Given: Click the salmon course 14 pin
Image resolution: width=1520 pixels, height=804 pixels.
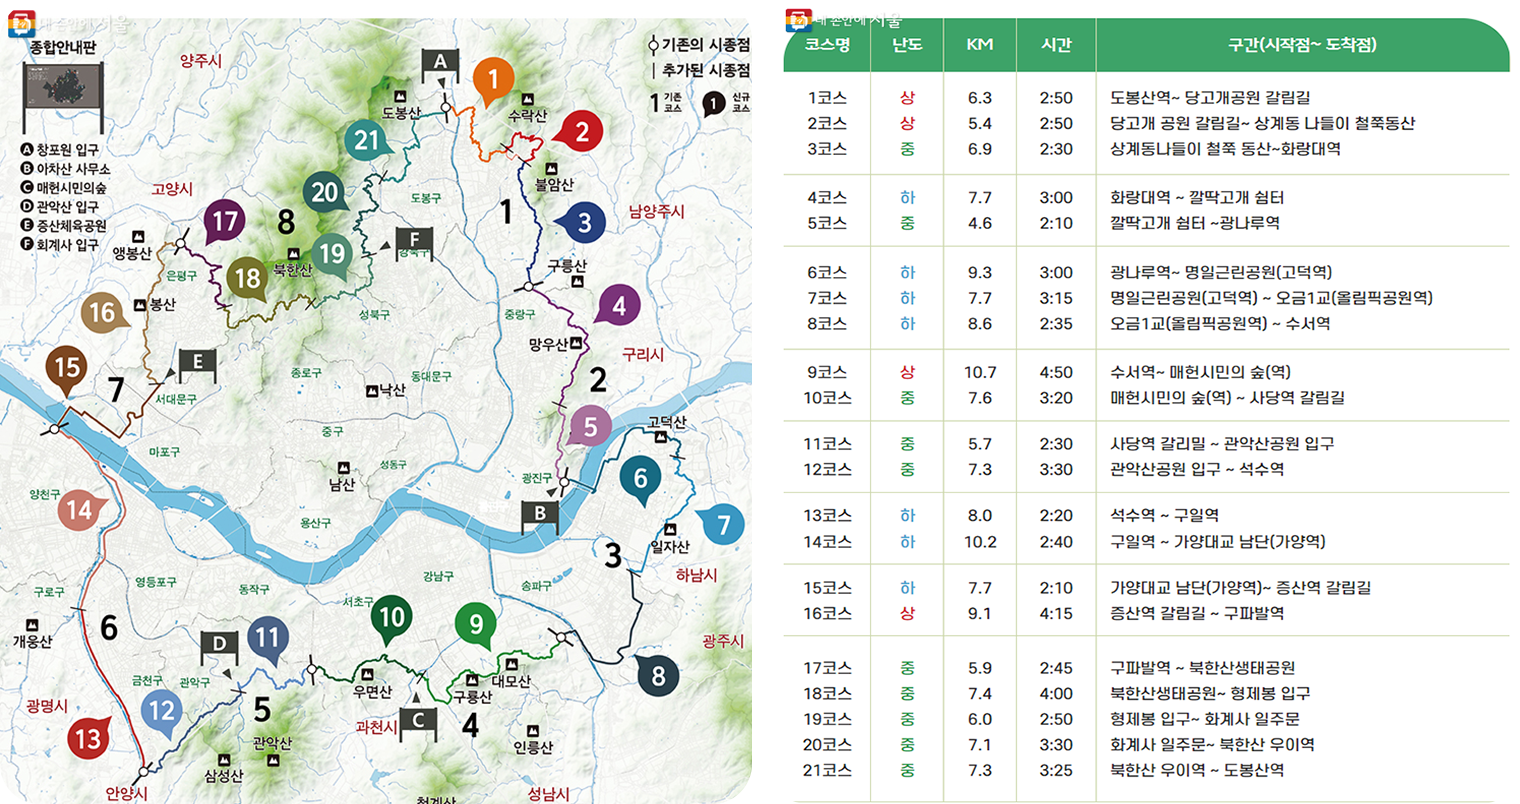Looking at the screenshot, I should coord(80,511).
